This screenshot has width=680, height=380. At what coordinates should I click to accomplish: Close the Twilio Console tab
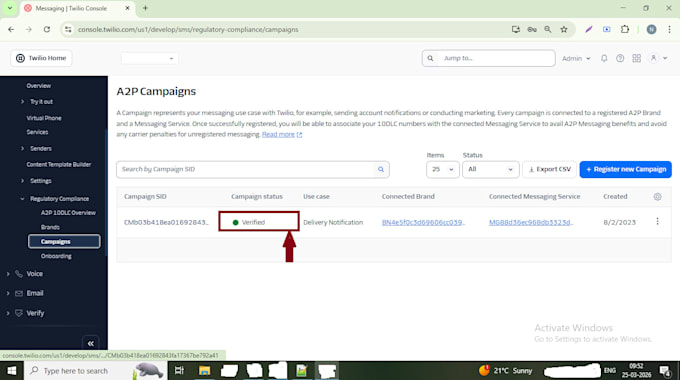tap(128, 8)
